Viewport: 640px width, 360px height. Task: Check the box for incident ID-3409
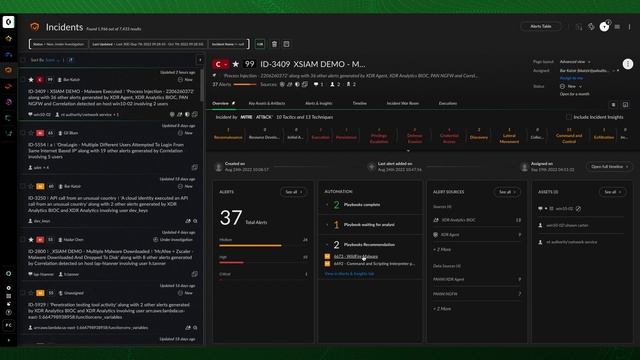23,80
